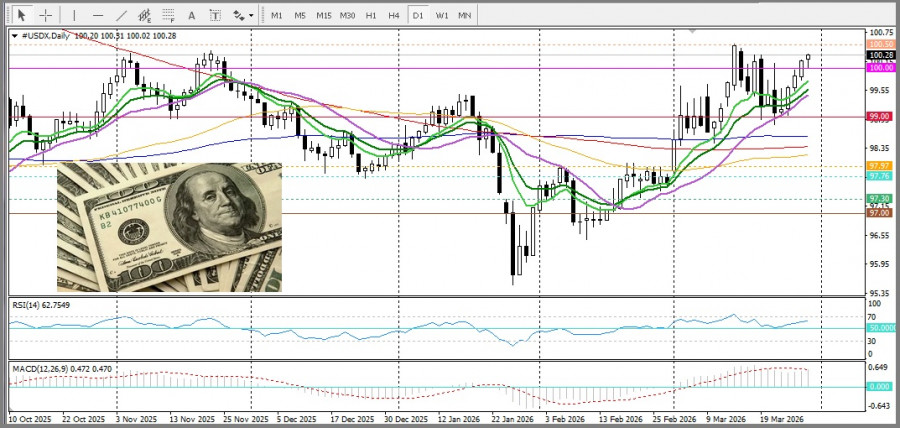Select the text label tool
Screen dimensions: 900x428
(214, 16)
